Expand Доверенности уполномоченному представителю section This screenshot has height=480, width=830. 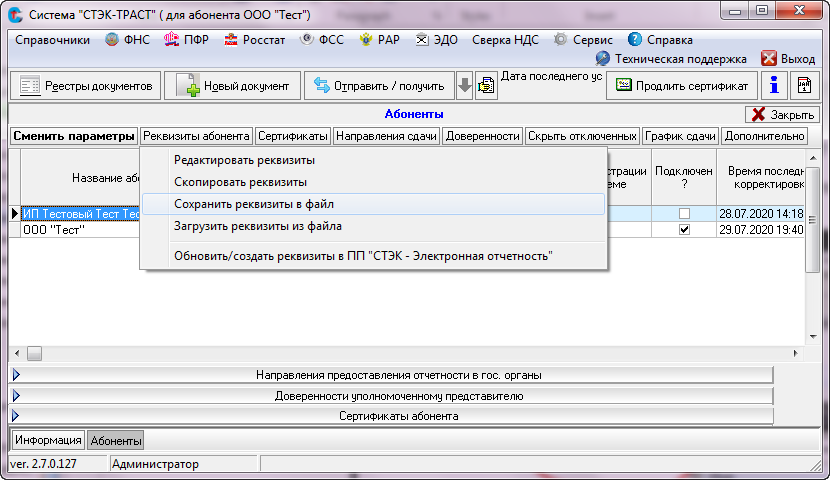(x=391, y=396)
